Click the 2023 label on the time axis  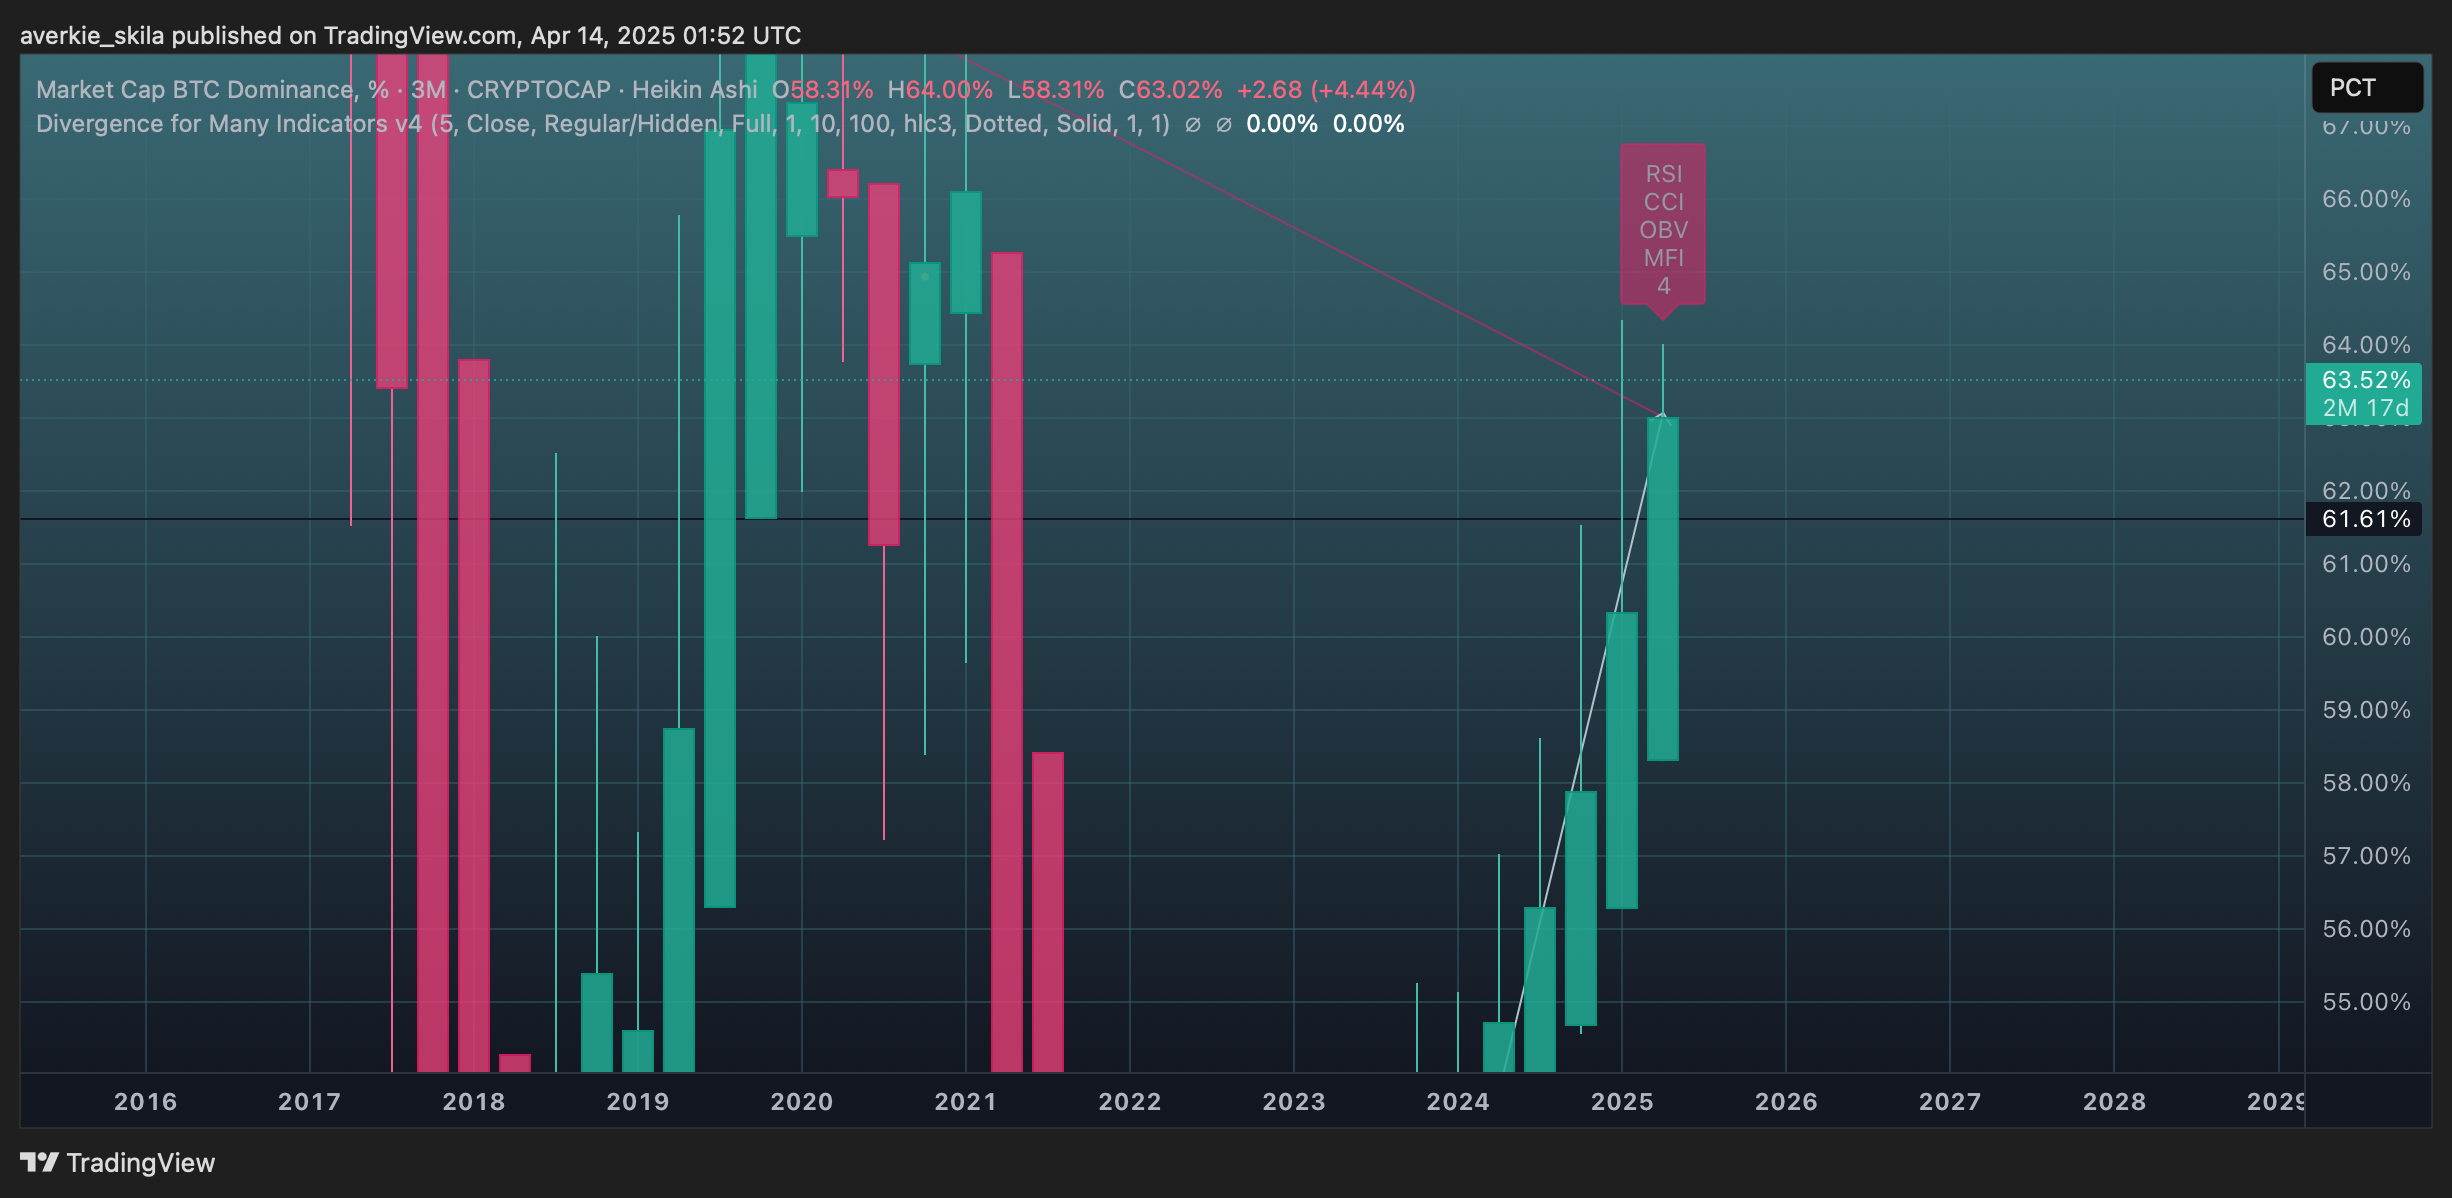point(1294,1101)
